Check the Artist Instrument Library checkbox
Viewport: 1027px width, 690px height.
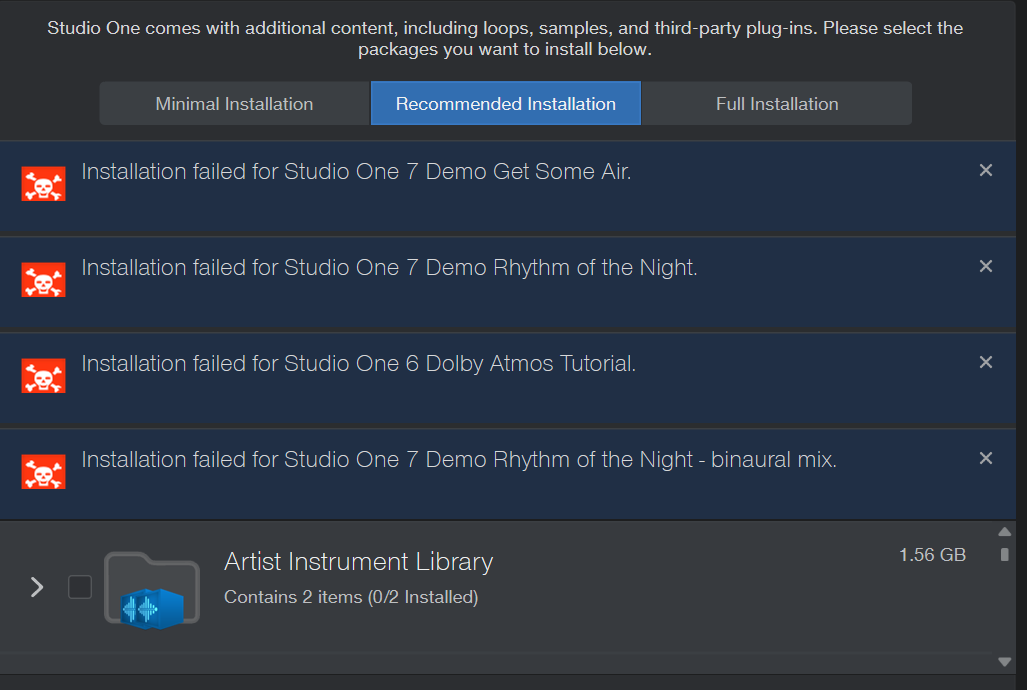pos(80,587)
